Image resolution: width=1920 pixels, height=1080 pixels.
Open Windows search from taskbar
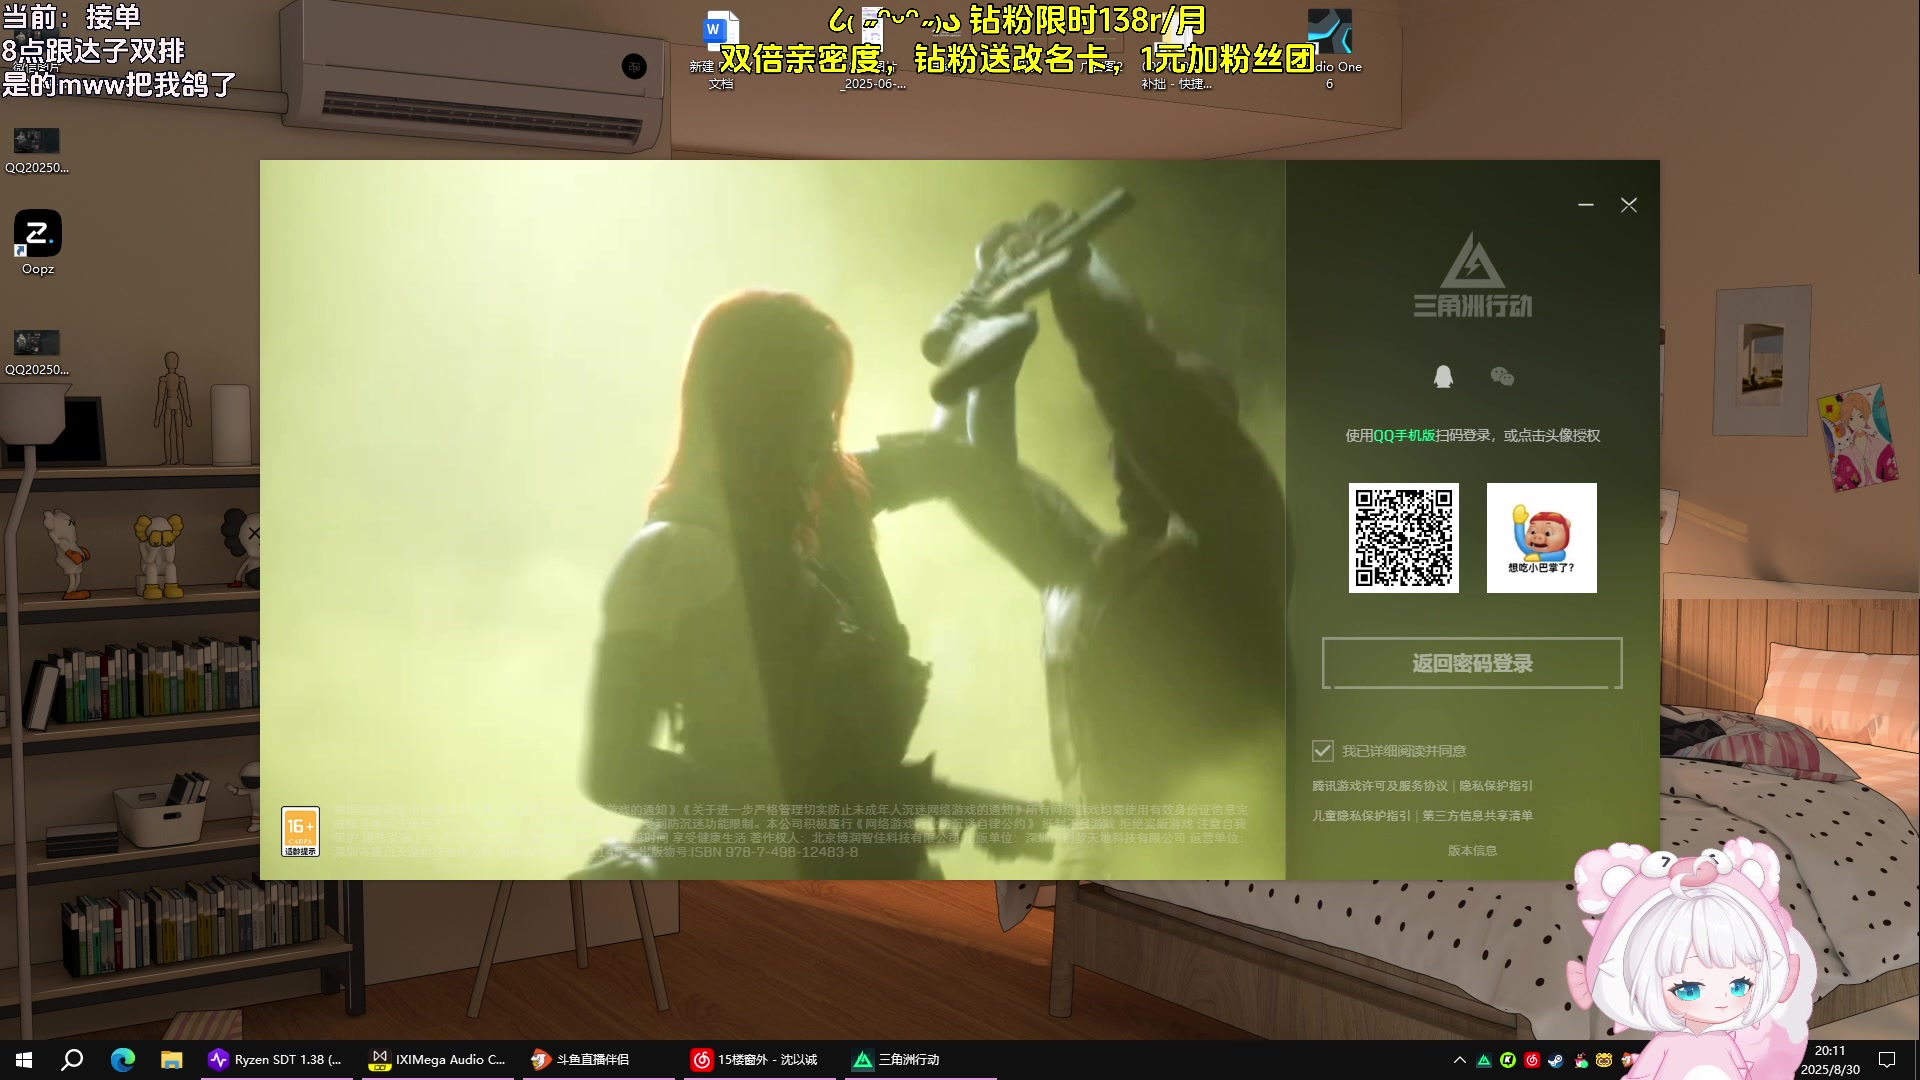coord(72,1060)
